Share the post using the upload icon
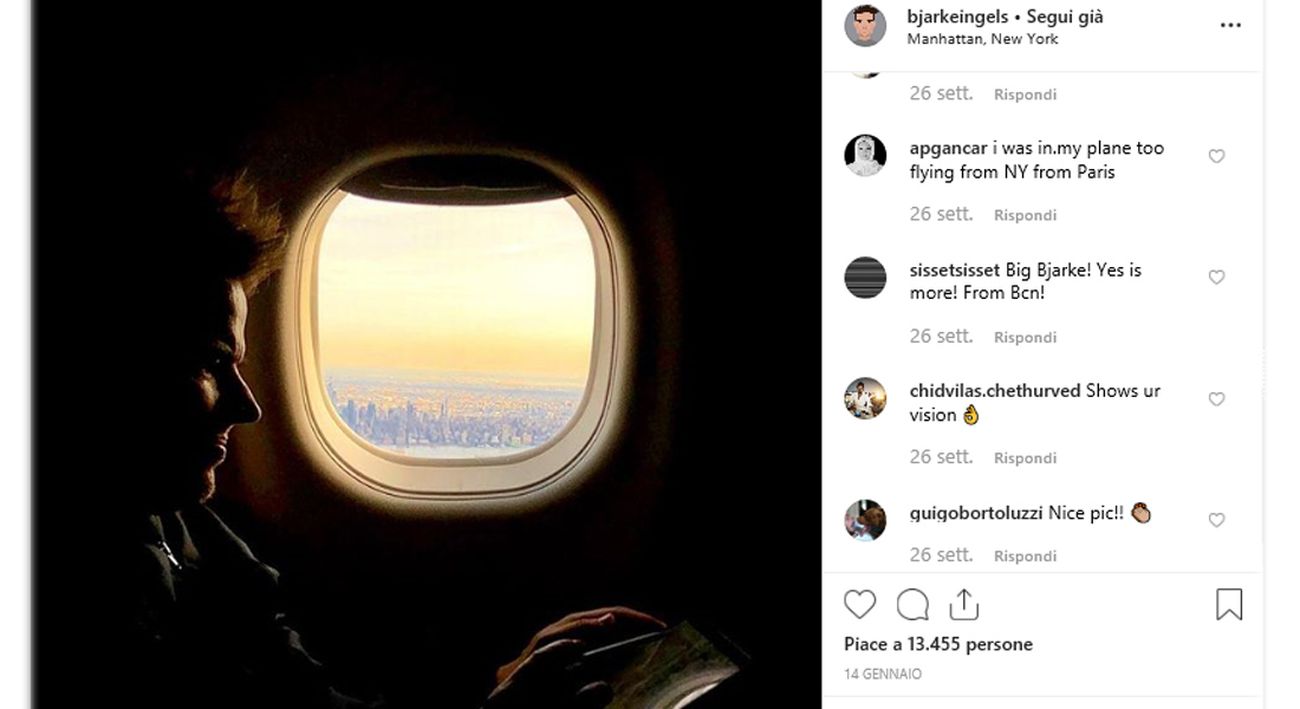This screenshot has height=709, width=1300. [x=963, y=603]
